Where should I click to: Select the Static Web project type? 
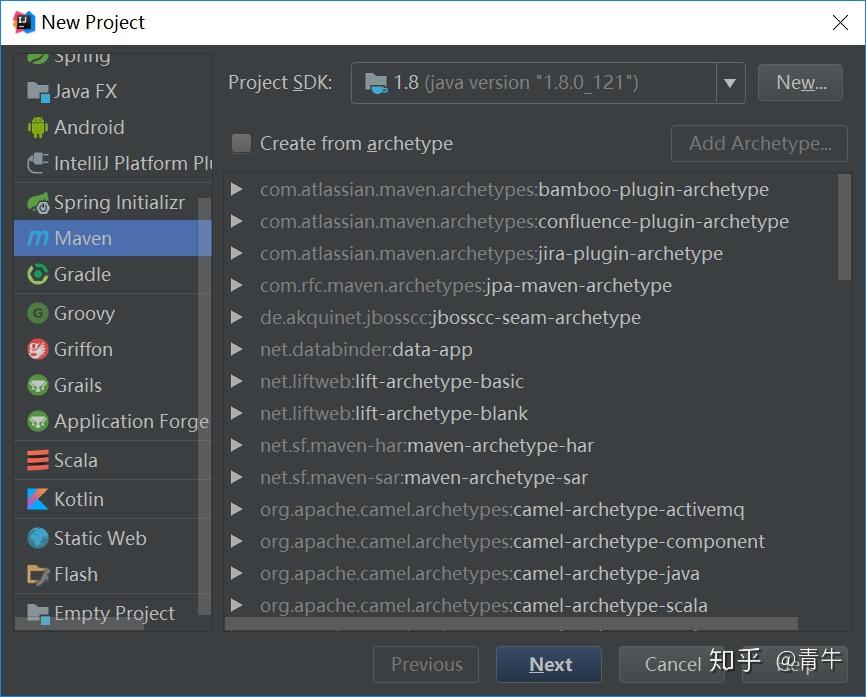96,537
